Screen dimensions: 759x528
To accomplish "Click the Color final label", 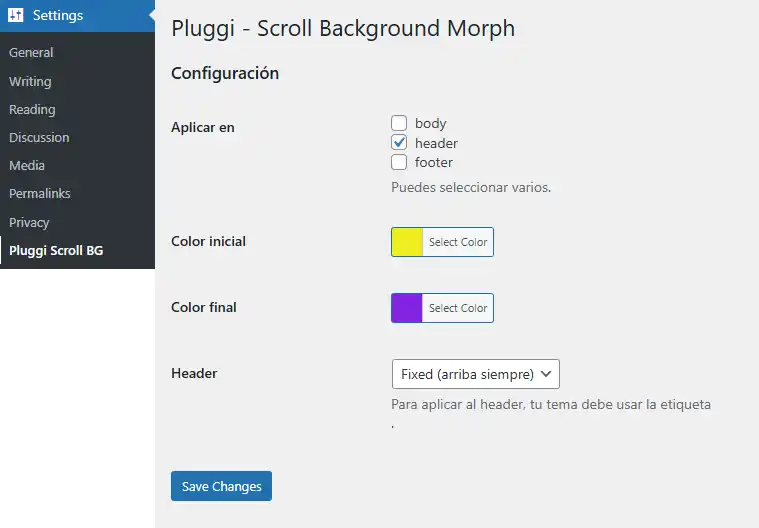I will pyautogui.click(x=204, y=307).
